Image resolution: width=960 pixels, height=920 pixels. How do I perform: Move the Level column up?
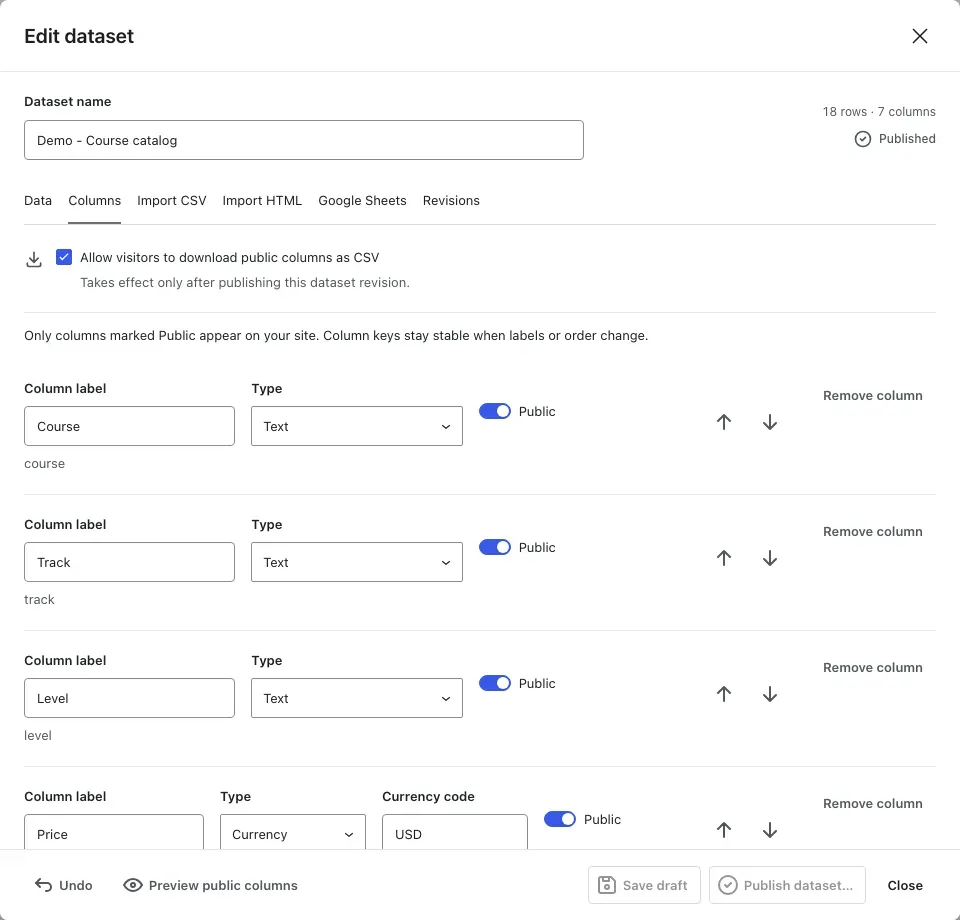pyautogui.click(x=724, y=694)
